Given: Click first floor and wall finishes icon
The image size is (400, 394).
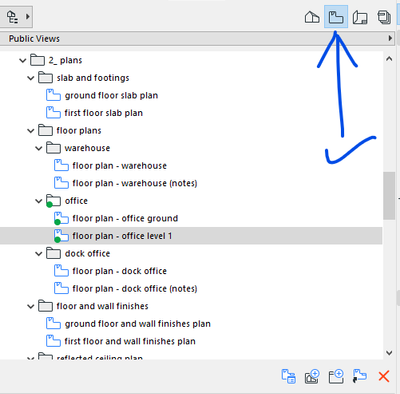Looking at the screenshot, I should [x=53, y=341].
